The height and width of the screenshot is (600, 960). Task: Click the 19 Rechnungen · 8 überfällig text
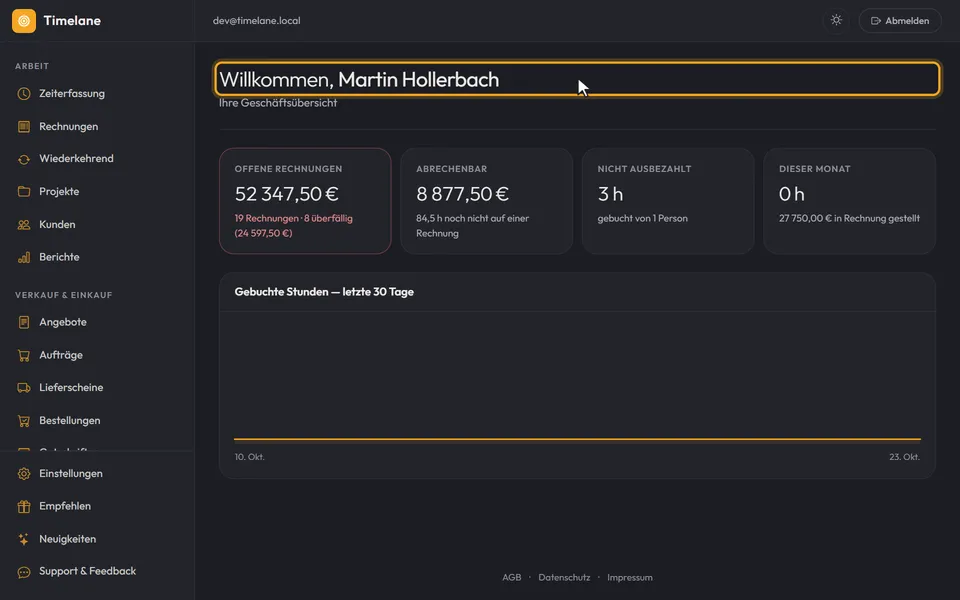pyautogui.click(x=293, y=219)
